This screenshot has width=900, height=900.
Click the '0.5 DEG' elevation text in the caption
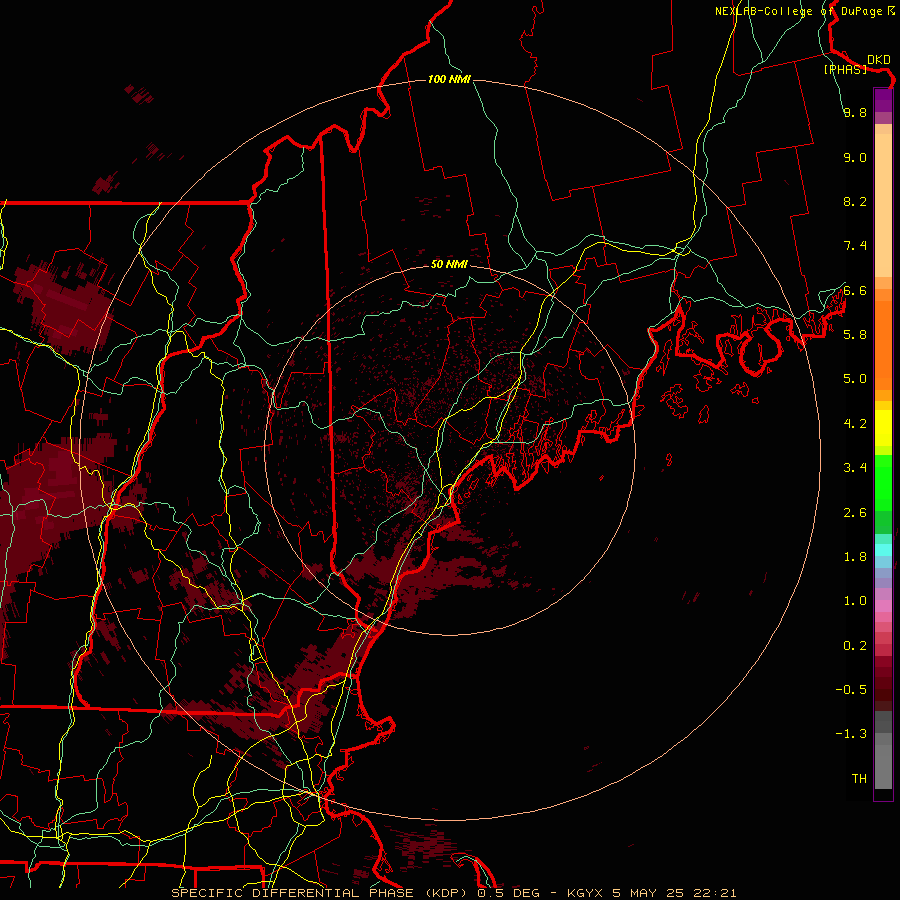tap(509, 893)
